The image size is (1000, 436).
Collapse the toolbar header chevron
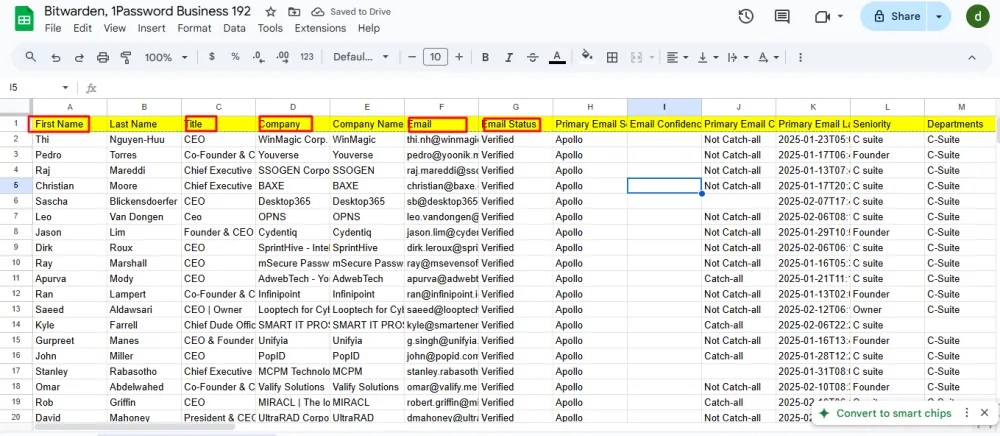coord(972,57)
